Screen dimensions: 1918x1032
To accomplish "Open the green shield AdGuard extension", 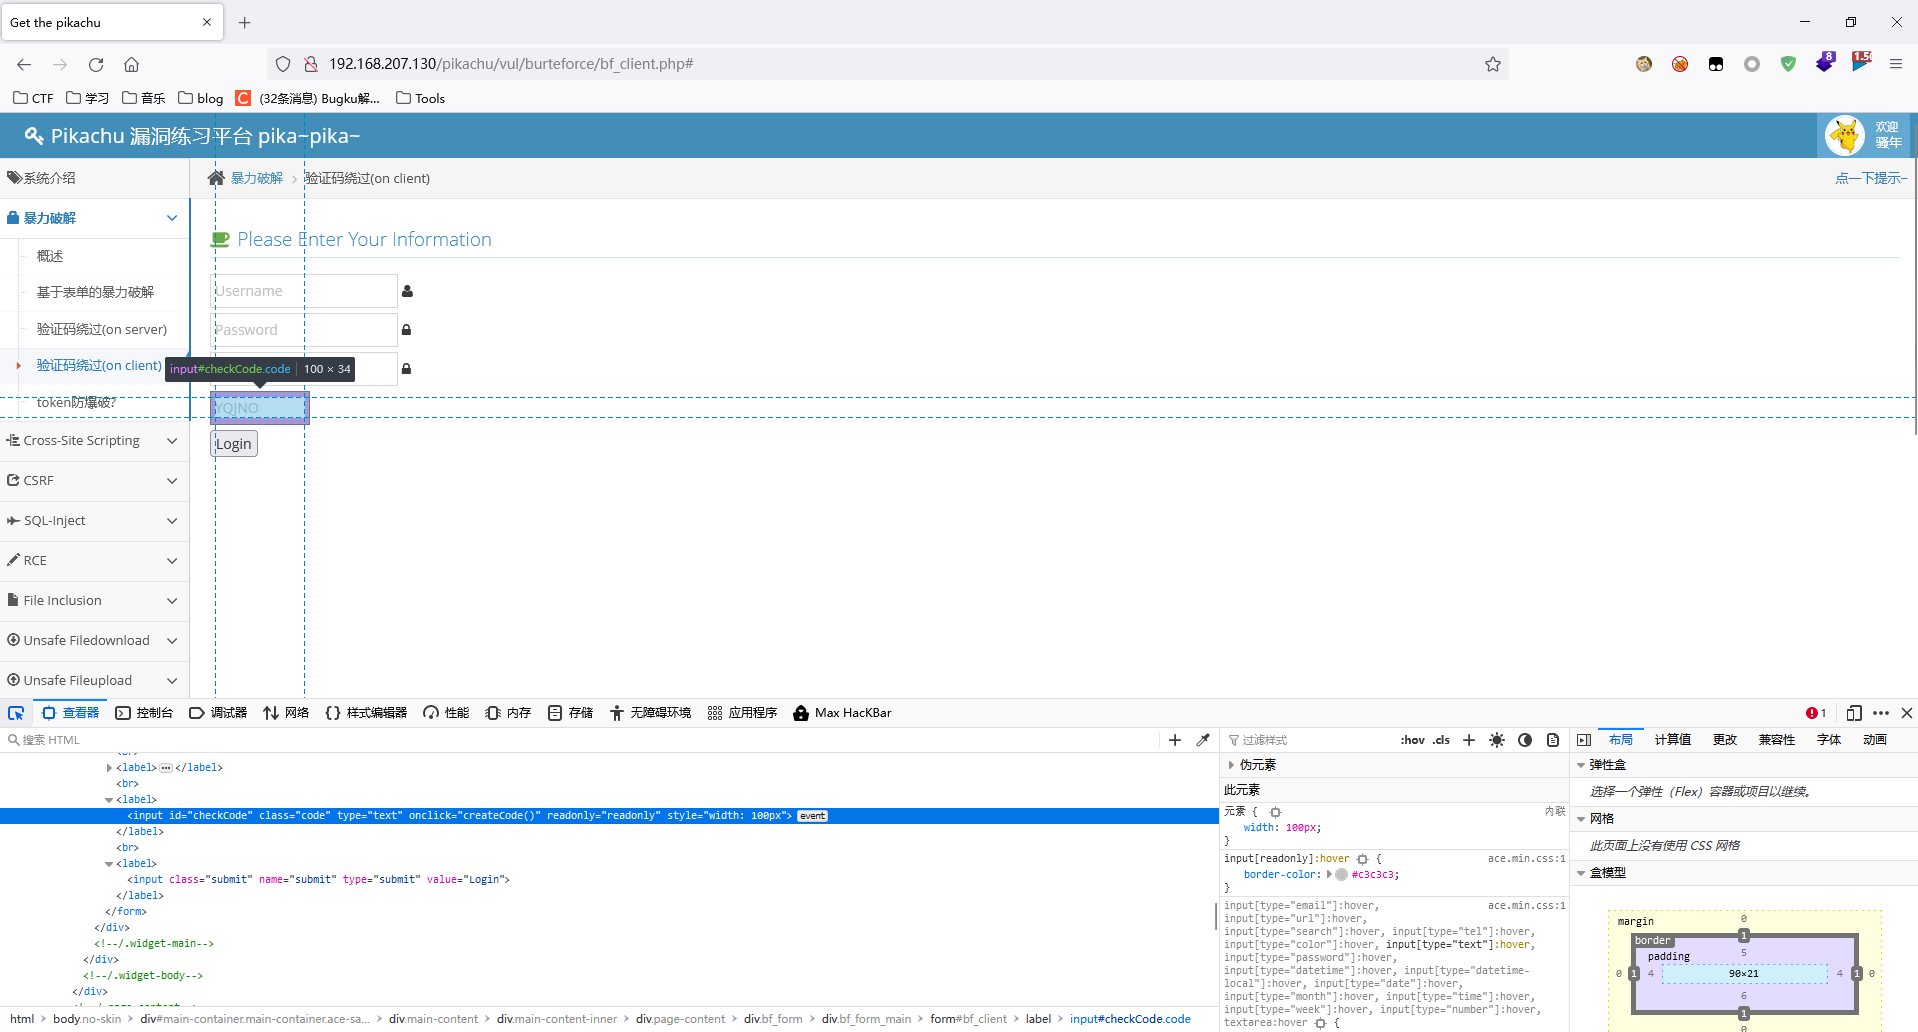I will pos(1788,64).
